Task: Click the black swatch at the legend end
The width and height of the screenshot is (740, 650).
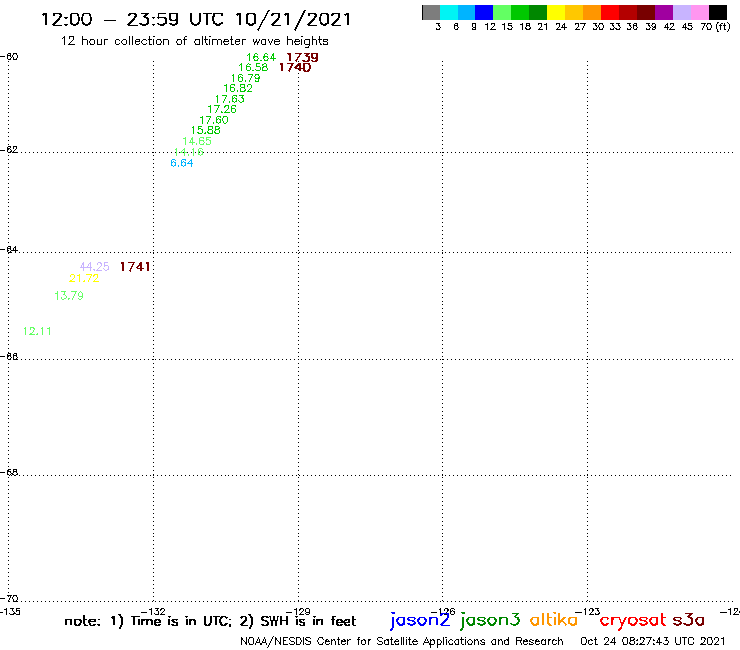Action: tap(718, 12)
